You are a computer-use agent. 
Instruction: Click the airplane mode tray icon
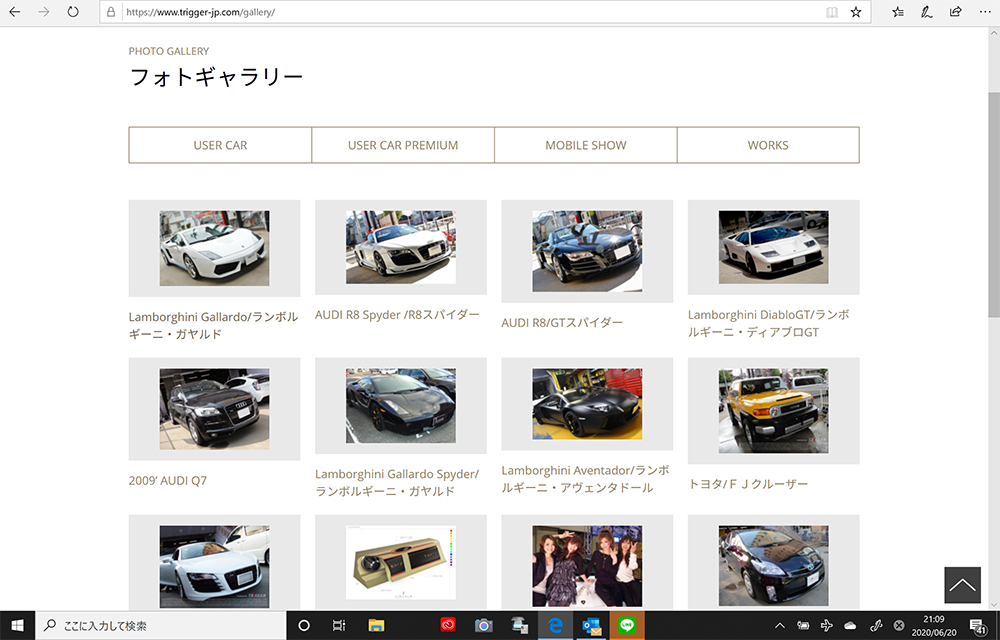click(827, 625)
